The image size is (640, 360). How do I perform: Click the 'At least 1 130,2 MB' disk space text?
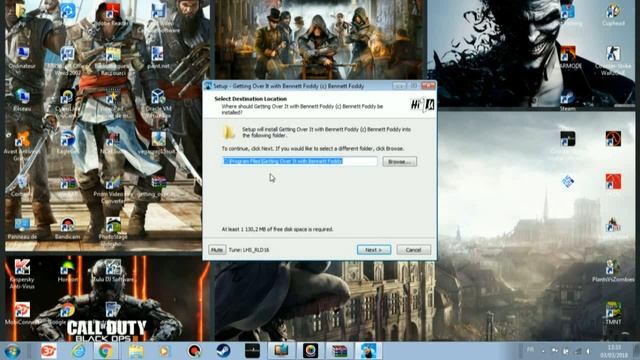tap(278, 229)
